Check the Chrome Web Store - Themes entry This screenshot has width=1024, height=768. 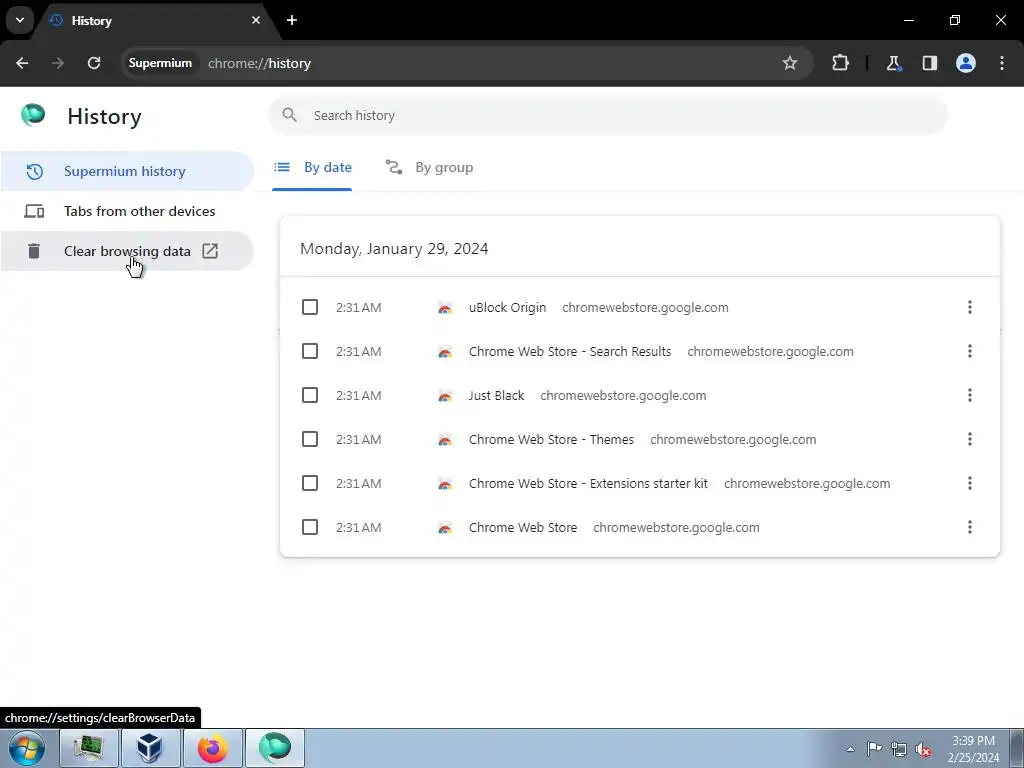coord(310,439)
